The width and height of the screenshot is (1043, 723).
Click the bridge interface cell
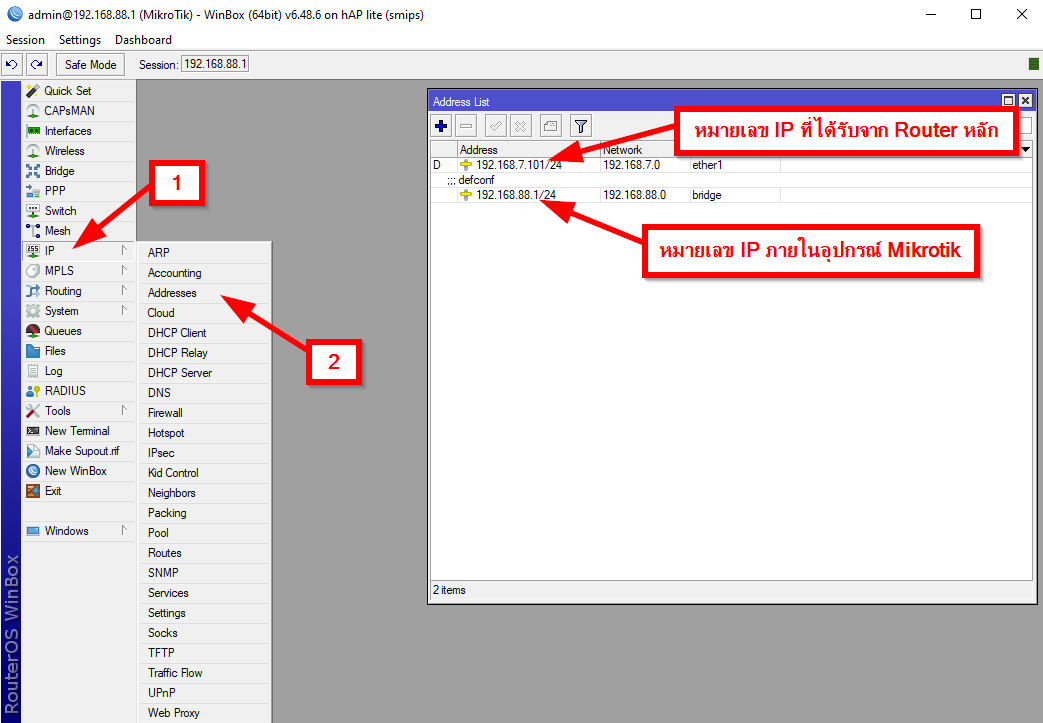coord(735,195)
